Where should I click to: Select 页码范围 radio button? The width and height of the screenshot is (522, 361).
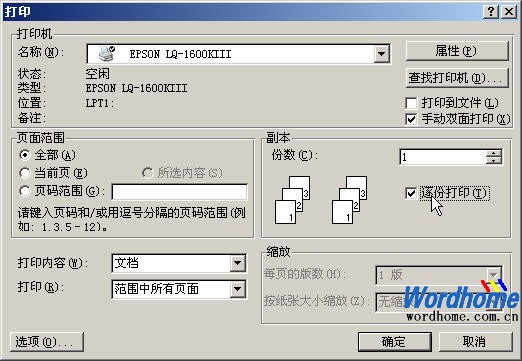[x=25, y=191]
